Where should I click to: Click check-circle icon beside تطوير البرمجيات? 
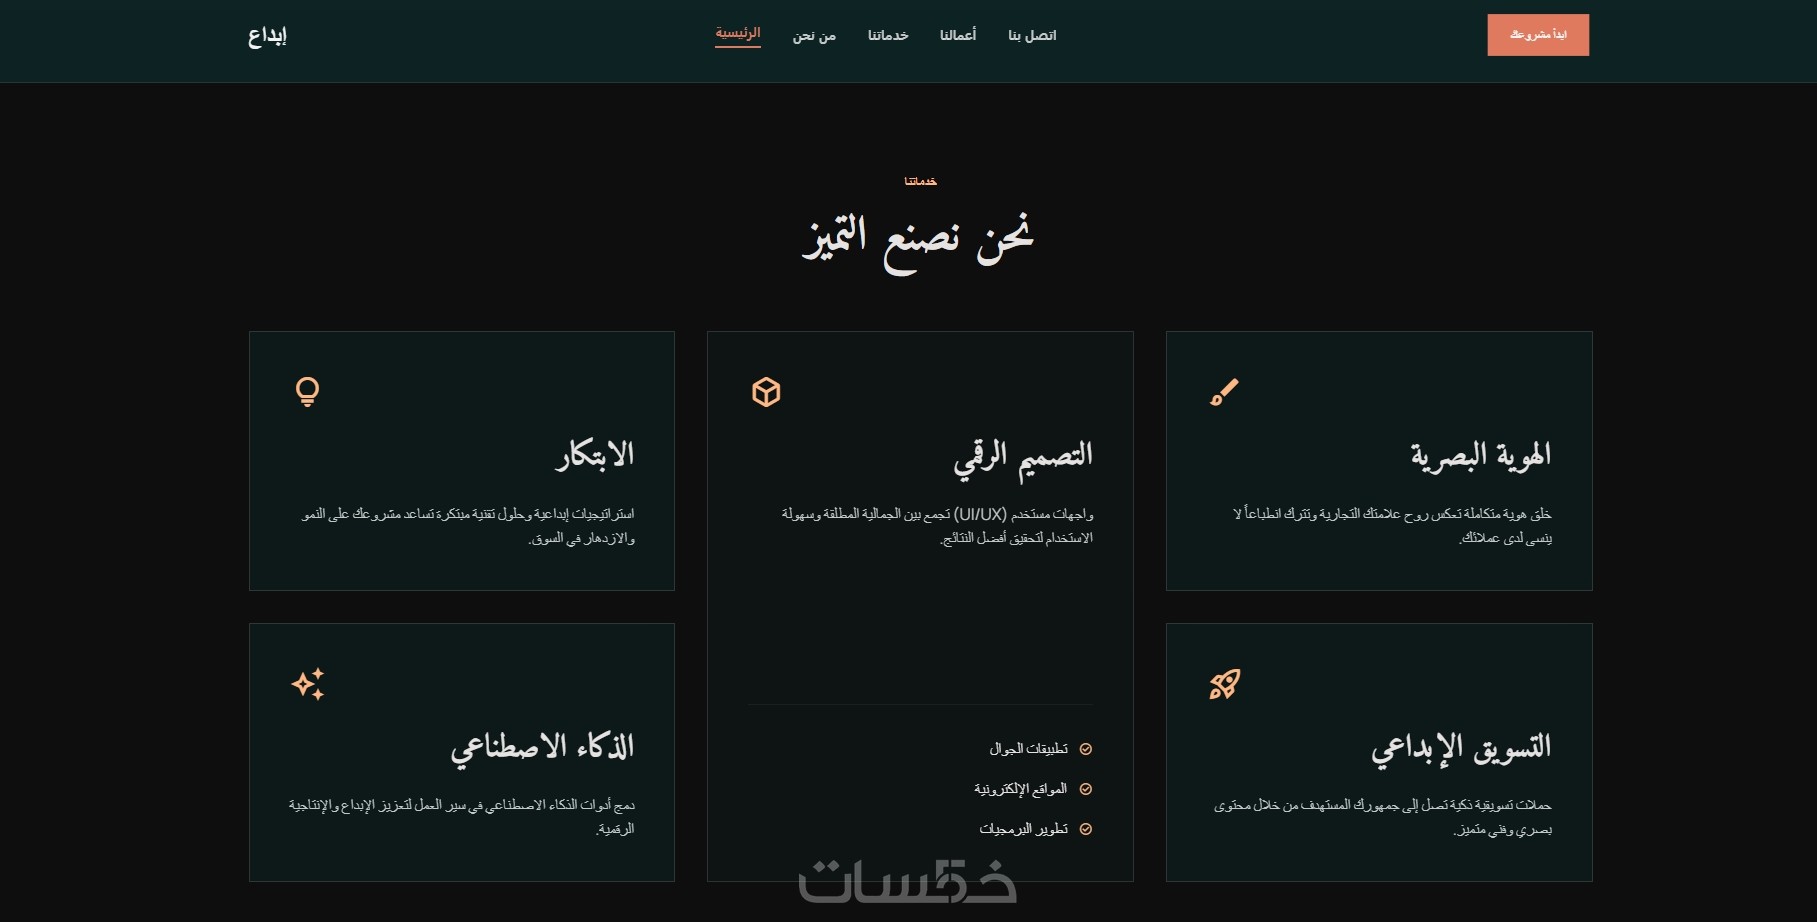(1086, 829)
